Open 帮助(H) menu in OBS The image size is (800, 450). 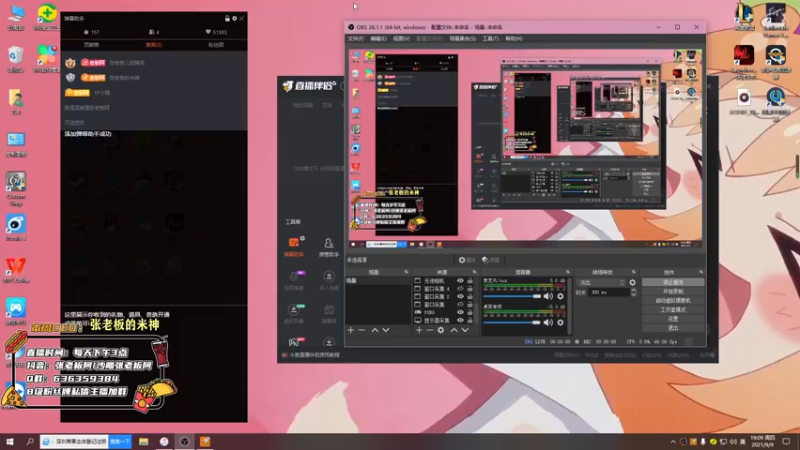(513, 39)
